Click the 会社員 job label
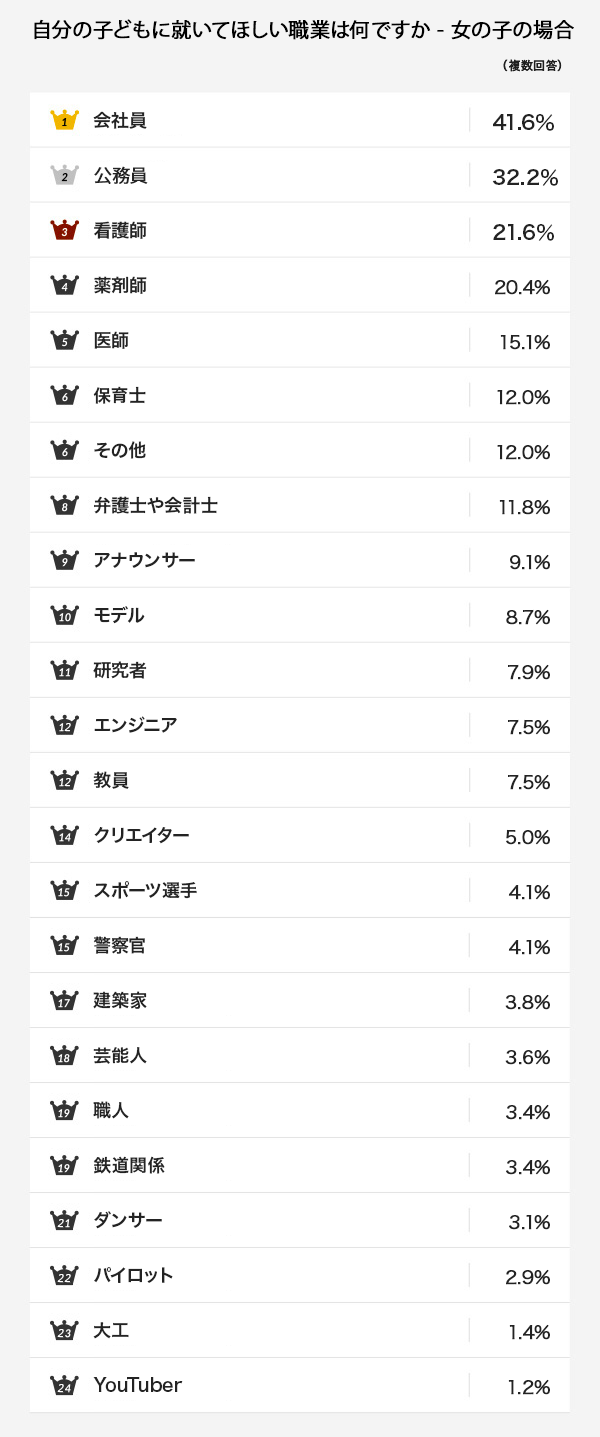The image size is (600, 1437). click(120, 120)
